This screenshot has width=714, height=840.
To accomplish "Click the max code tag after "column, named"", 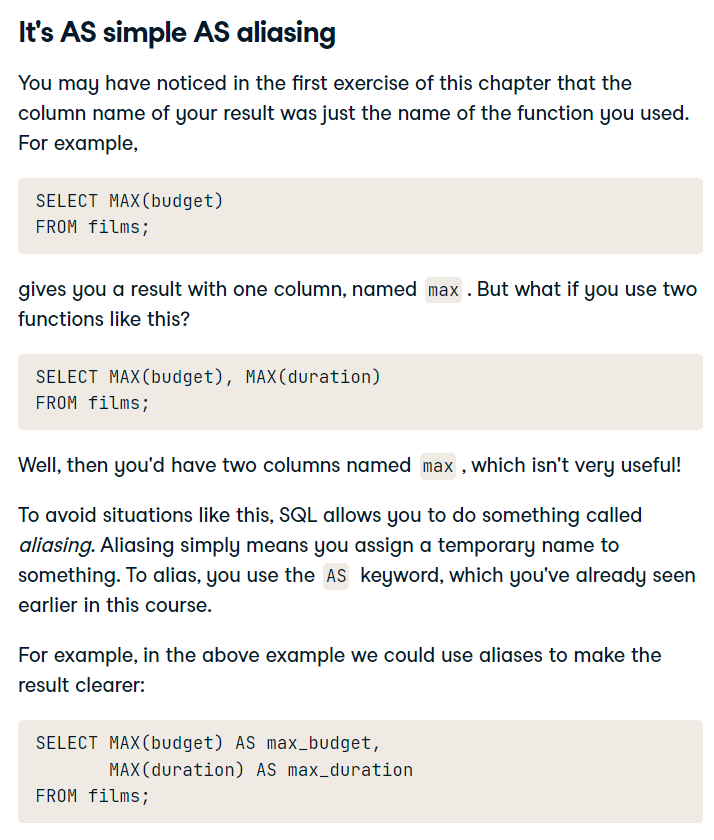I will pos(443,290).
